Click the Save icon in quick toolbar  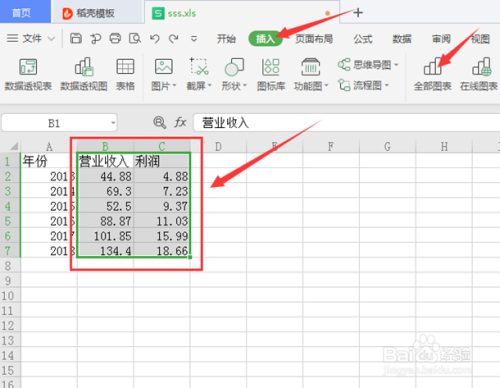(76, 39)
